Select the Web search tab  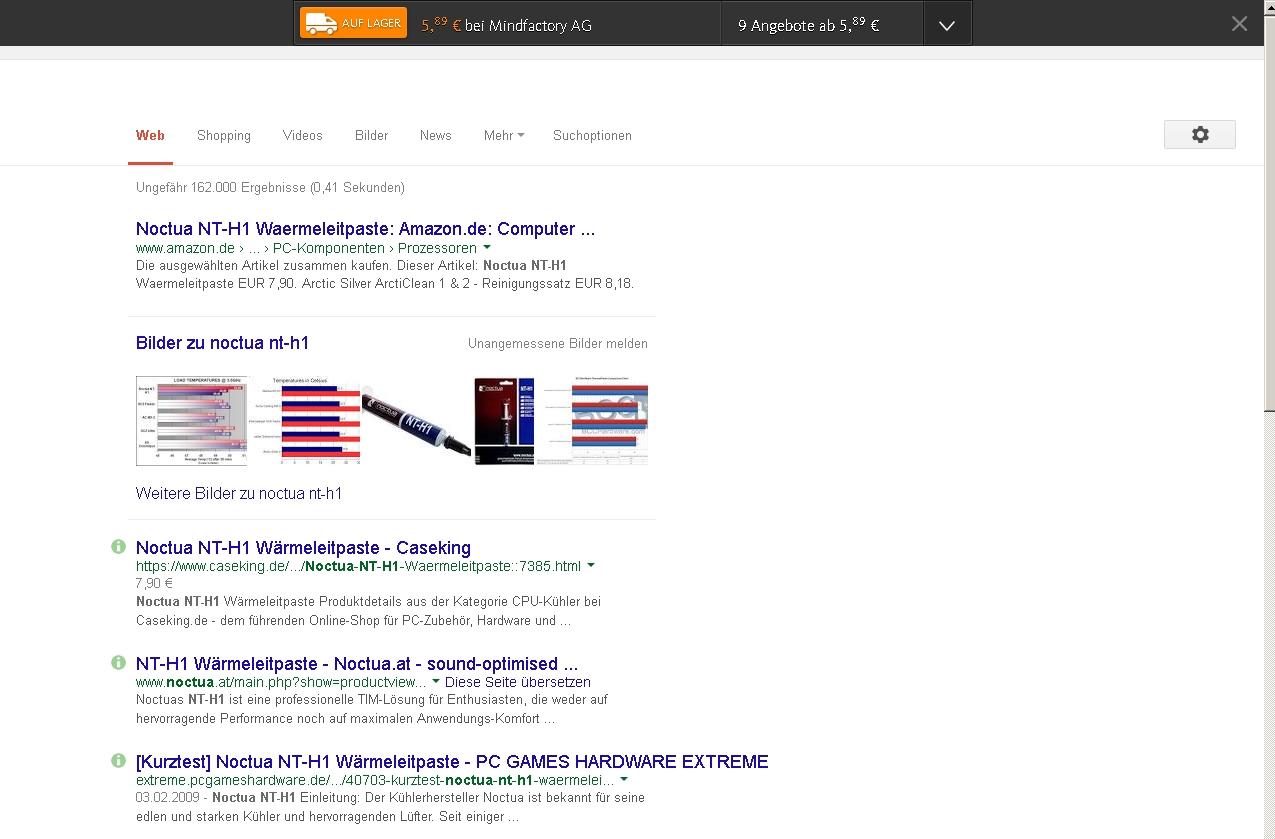point(150,136)
